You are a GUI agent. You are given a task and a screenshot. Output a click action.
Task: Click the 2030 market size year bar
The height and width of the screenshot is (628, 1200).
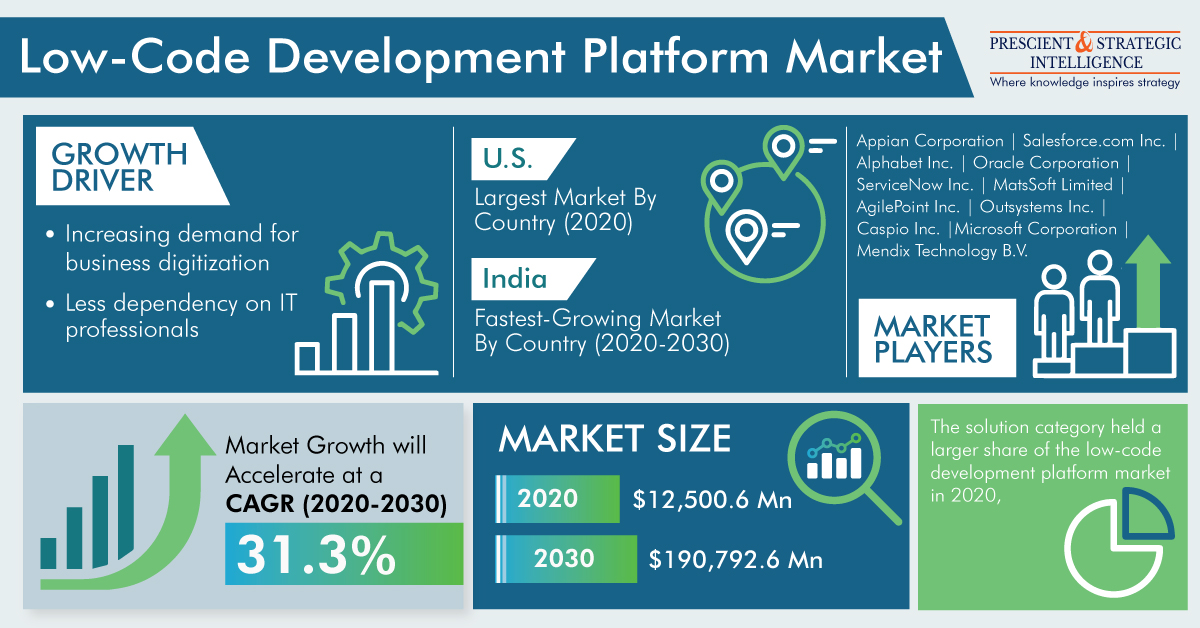[x=566, y=558]
